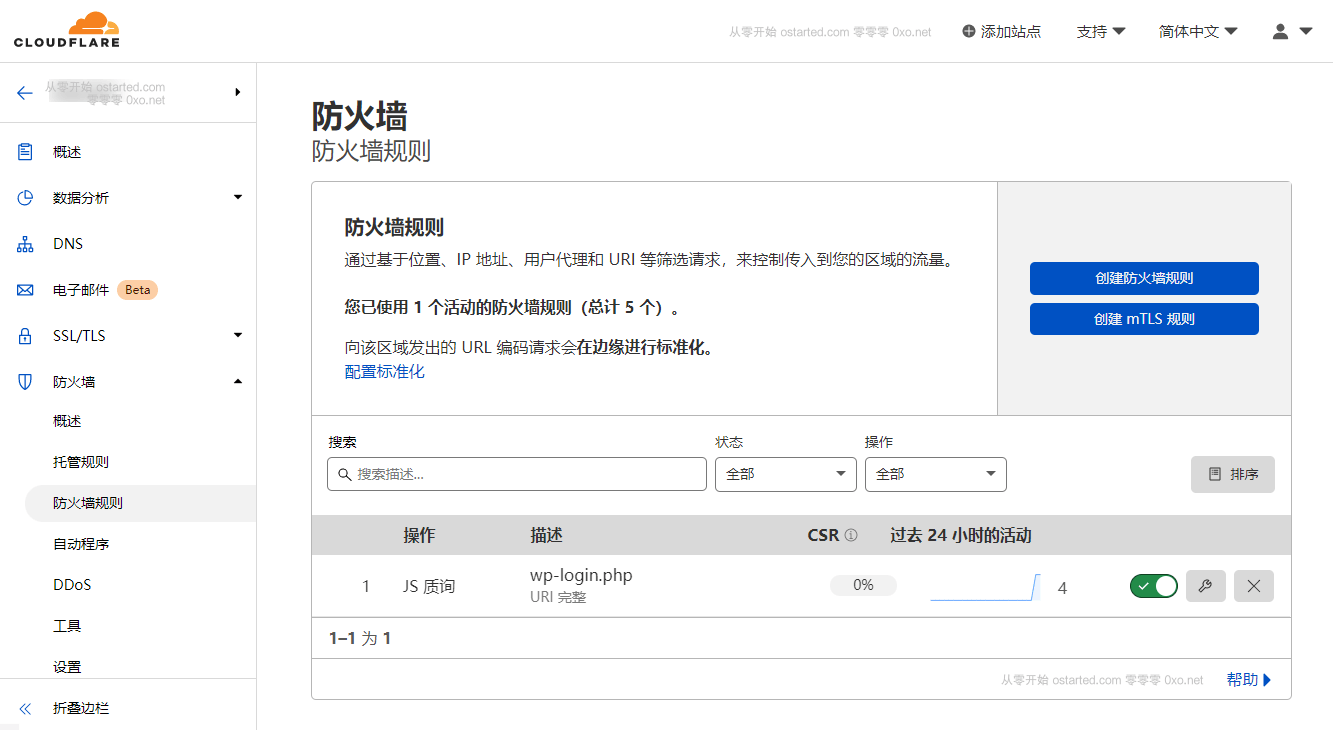Click the 数据分析 pie chart icon
Screen dimensions: 1333x730
[26, 198]
